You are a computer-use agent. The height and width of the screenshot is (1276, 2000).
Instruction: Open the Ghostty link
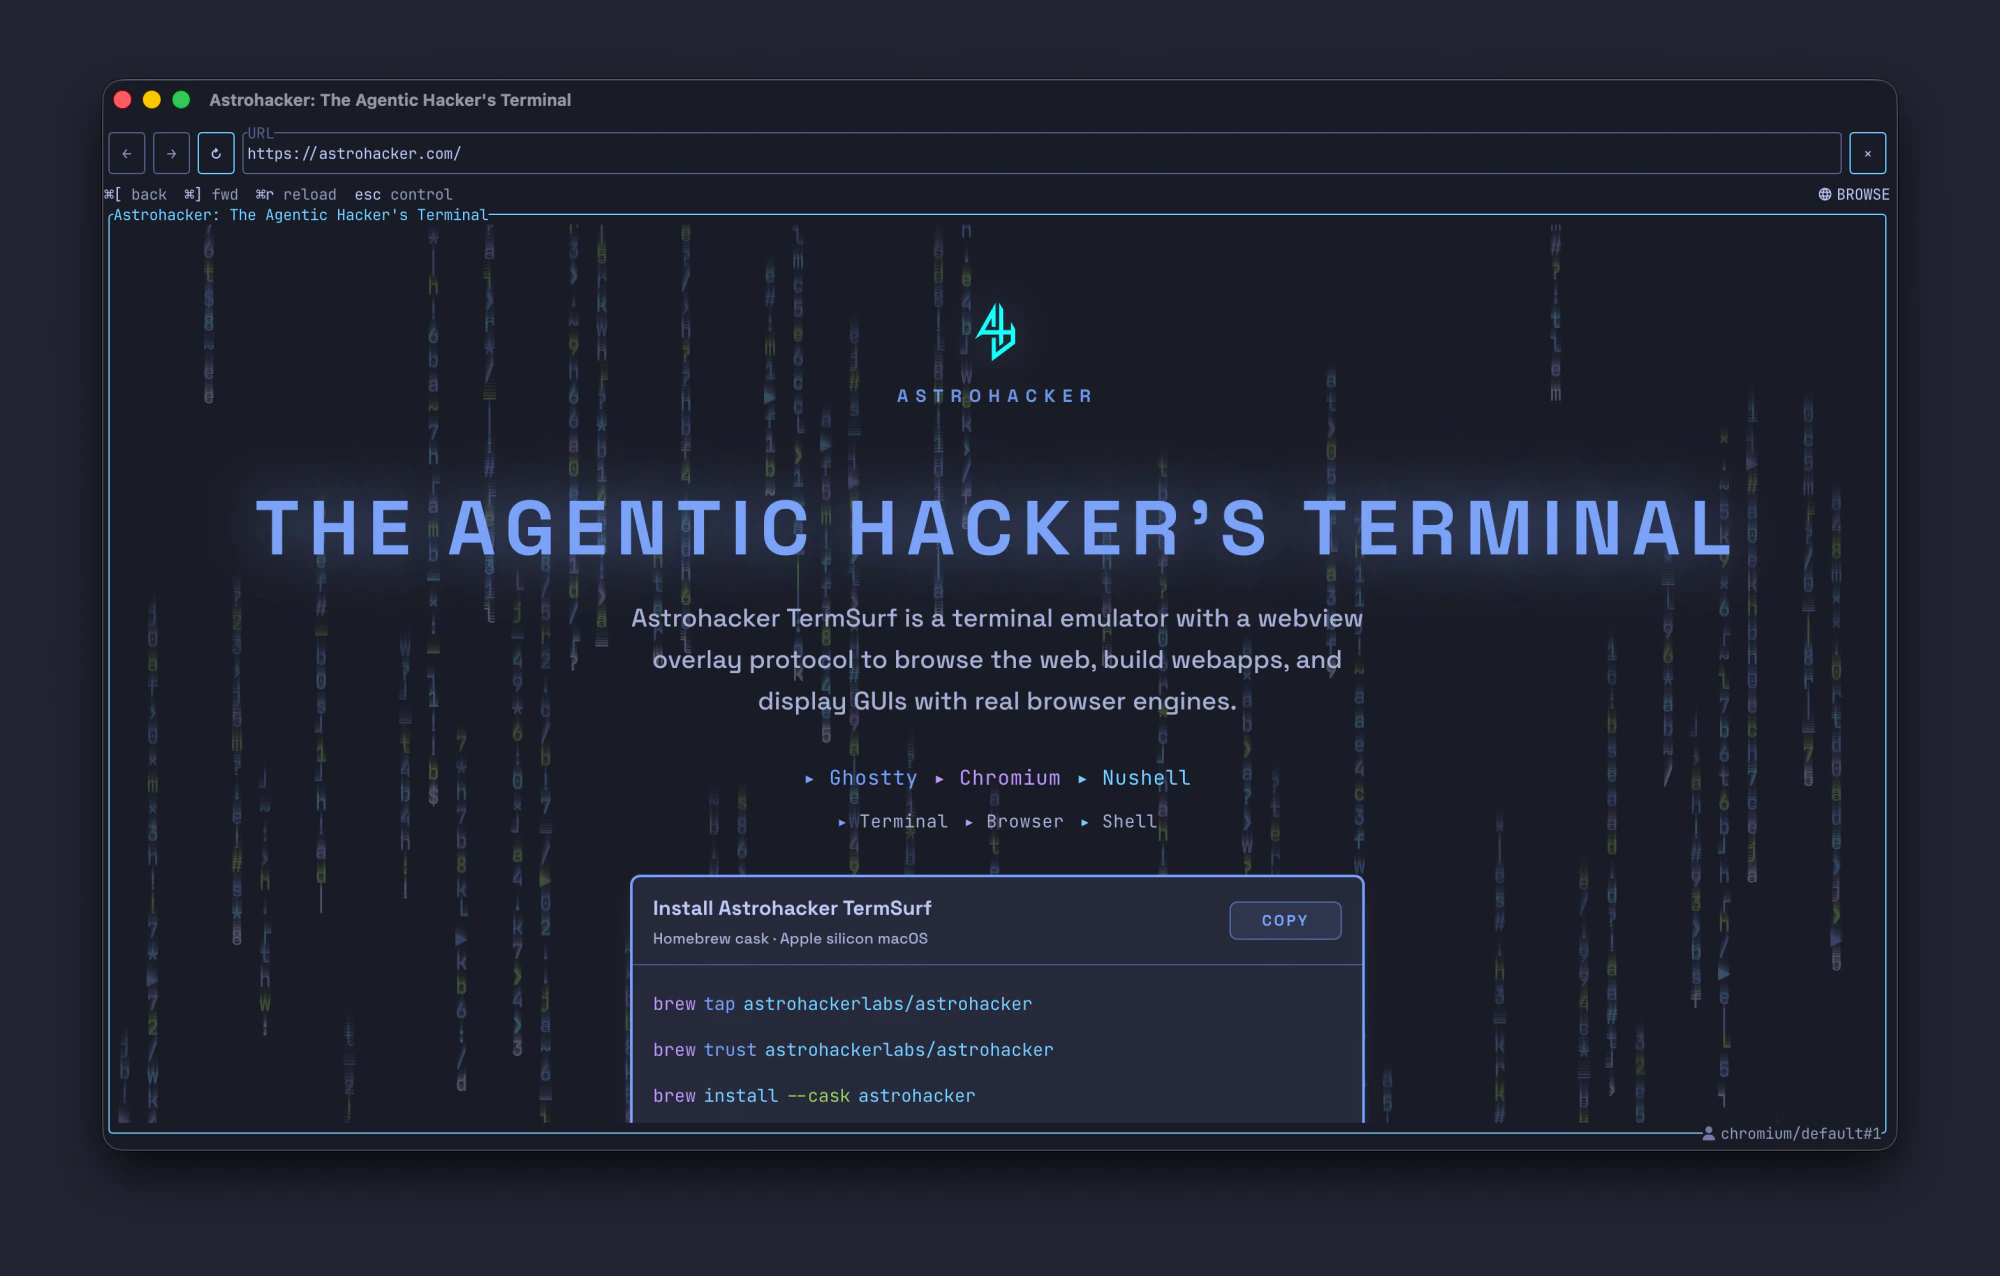[x=873, y=778]
